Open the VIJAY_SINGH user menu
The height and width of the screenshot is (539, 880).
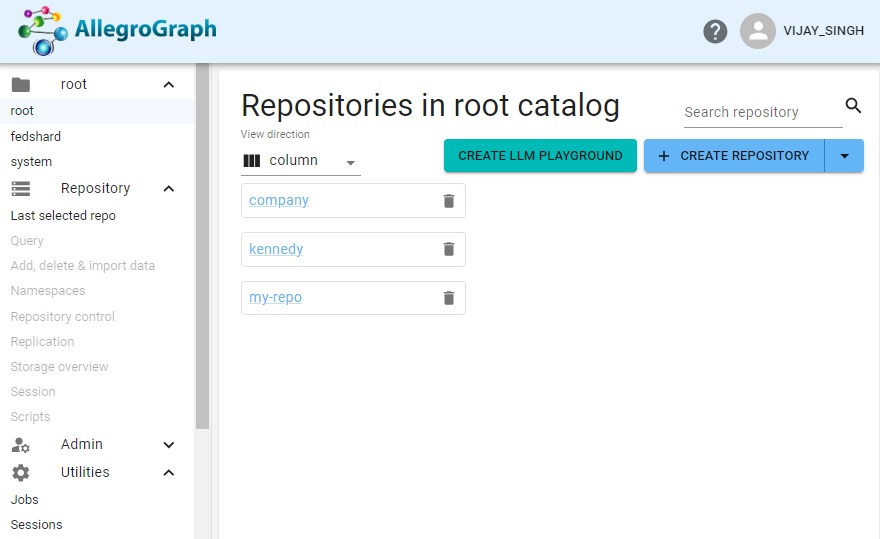coord(823,31)
